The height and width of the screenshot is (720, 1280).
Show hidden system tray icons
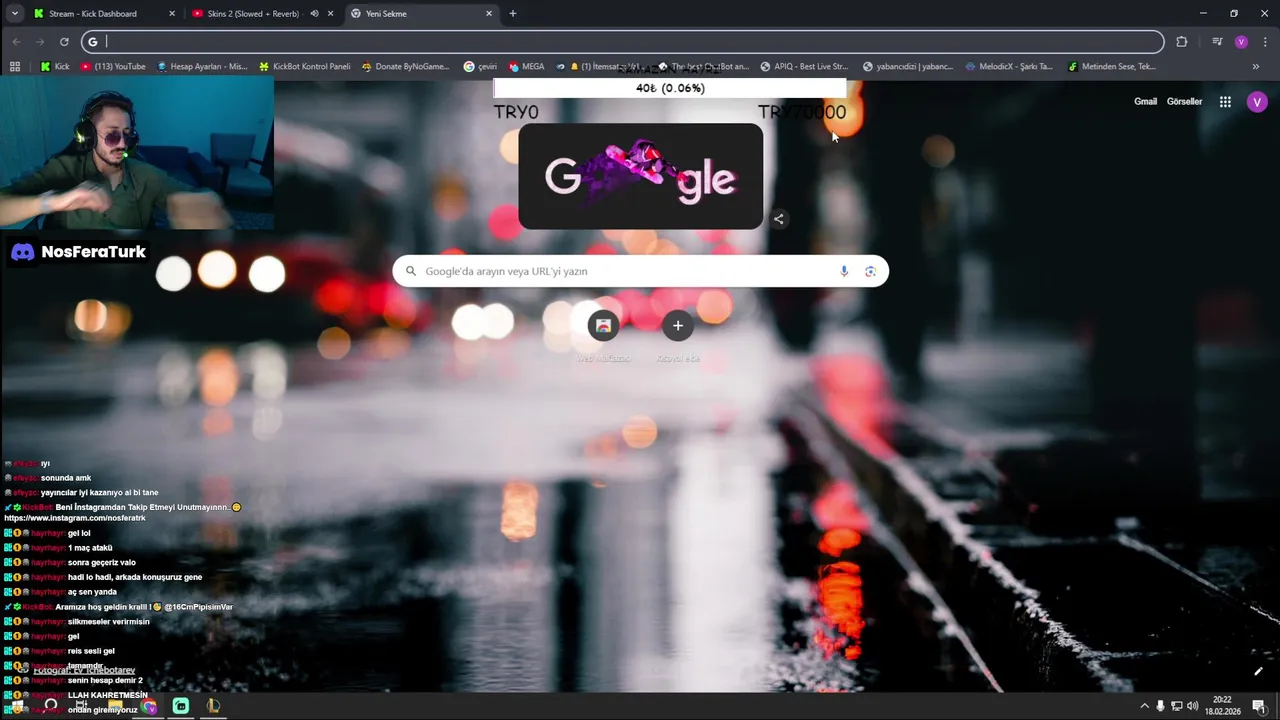click(1144, 706)
